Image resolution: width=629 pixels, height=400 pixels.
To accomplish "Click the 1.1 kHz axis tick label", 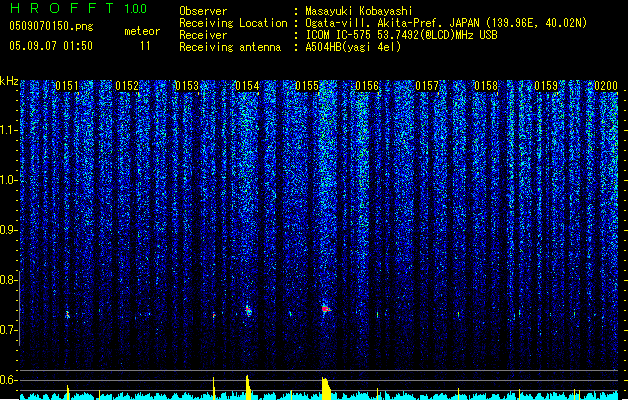I will click(9, 130).
